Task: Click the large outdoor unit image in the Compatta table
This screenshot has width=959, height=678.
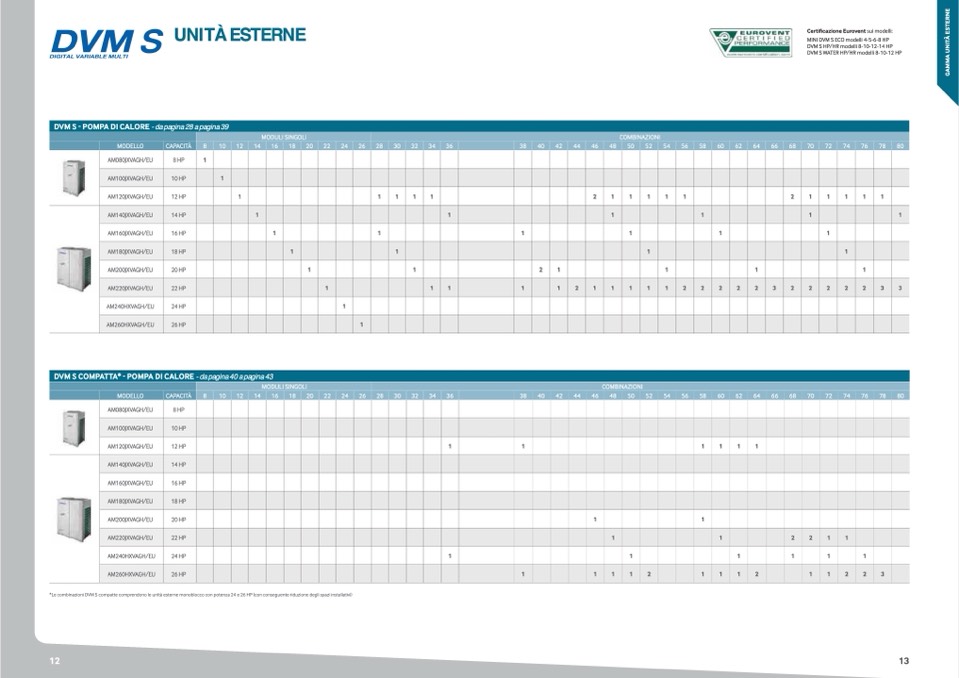Action: tap(74, 518)
